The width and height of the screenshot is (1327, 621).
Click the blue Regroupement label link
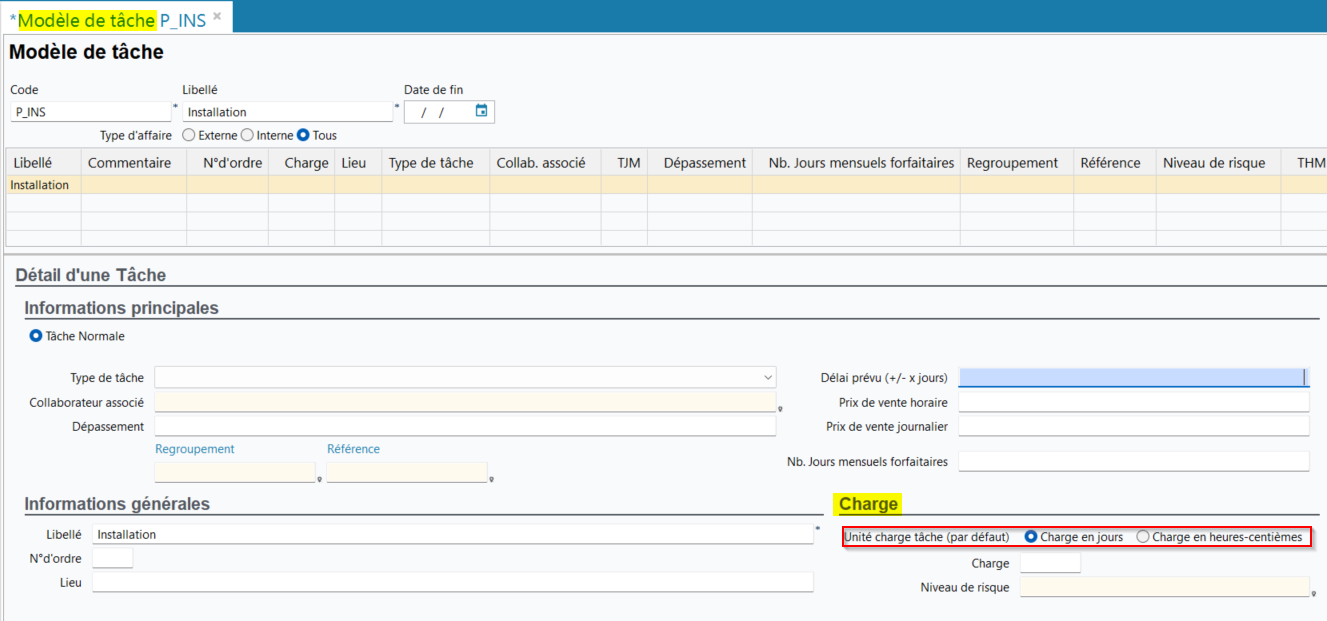(x=194, y=449)
